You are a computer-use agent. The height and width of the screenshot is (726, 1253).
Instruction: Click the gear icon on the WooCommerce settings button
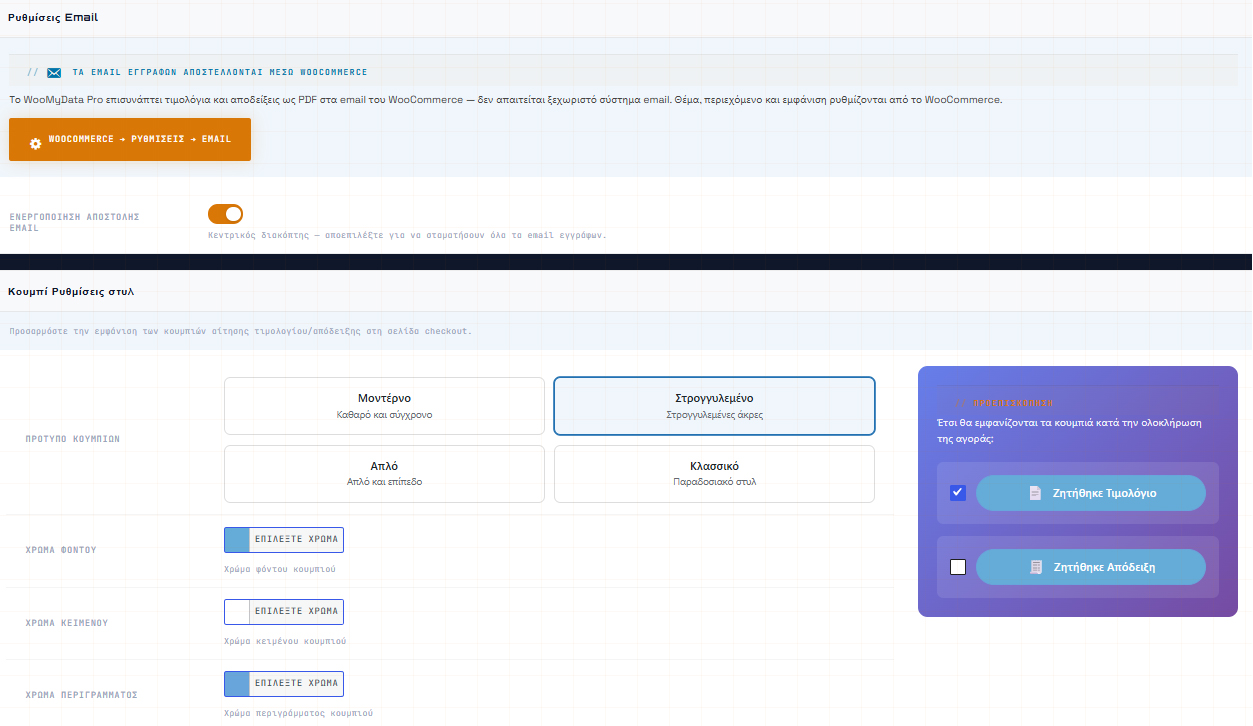(x=36, y=144)
